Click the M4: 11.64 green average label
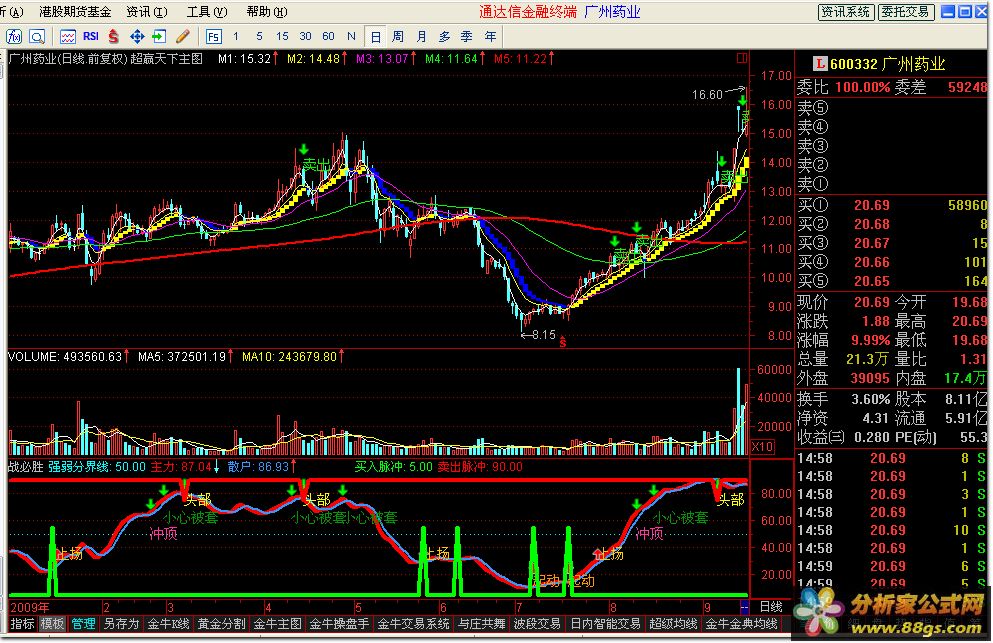This screenshot has height=643, width=993. (x=455, y=58)
